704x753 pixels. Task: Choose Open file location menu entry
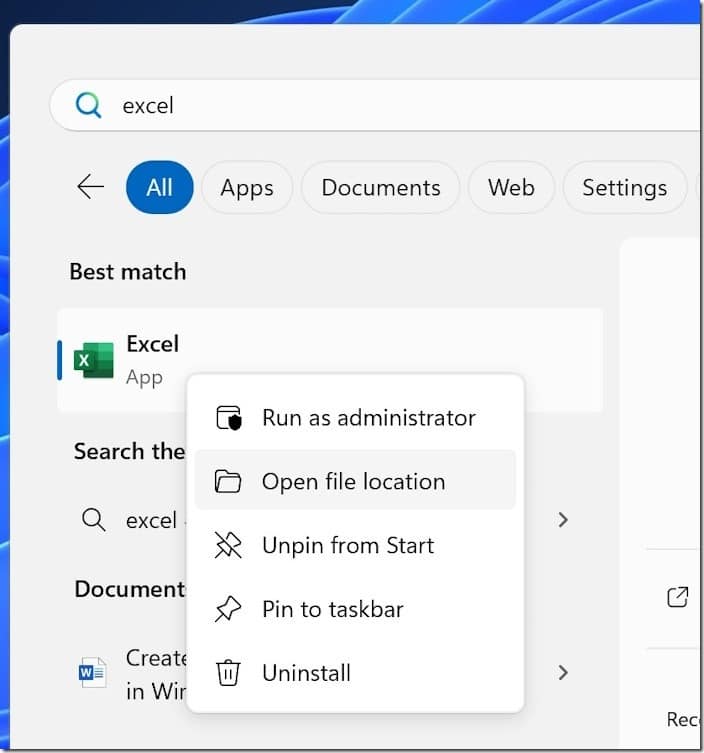[x=355, y=481]
